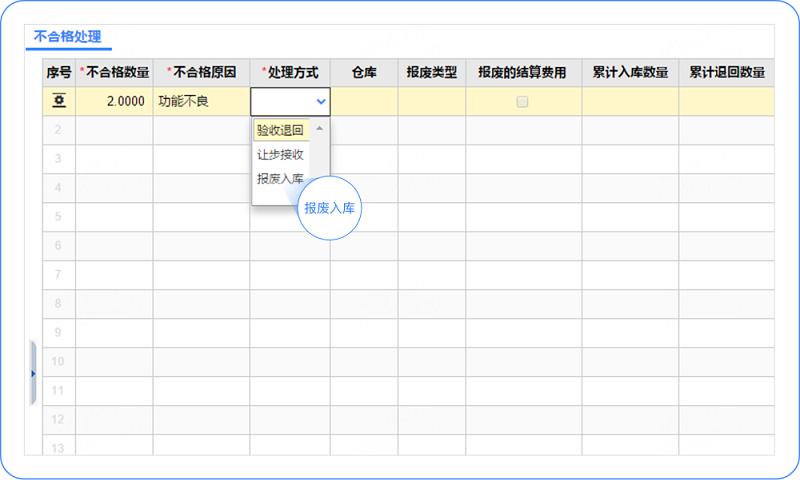Click the gear icon in row one

[x=59, y=101]
